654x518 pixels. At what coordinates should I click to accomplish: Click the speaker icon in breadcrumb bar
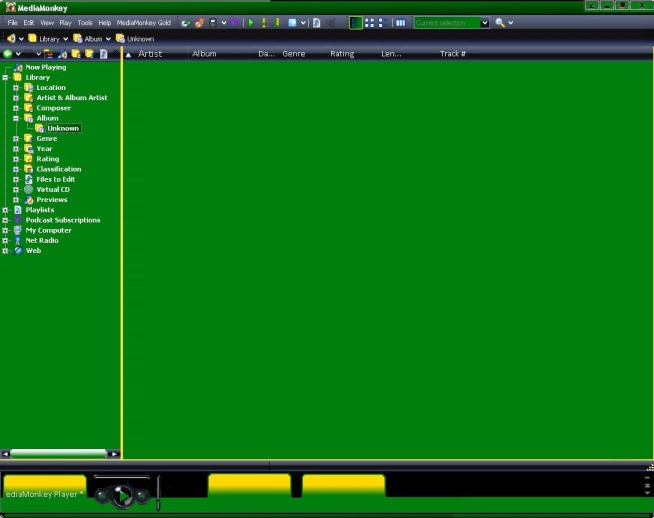pos(11,38)
